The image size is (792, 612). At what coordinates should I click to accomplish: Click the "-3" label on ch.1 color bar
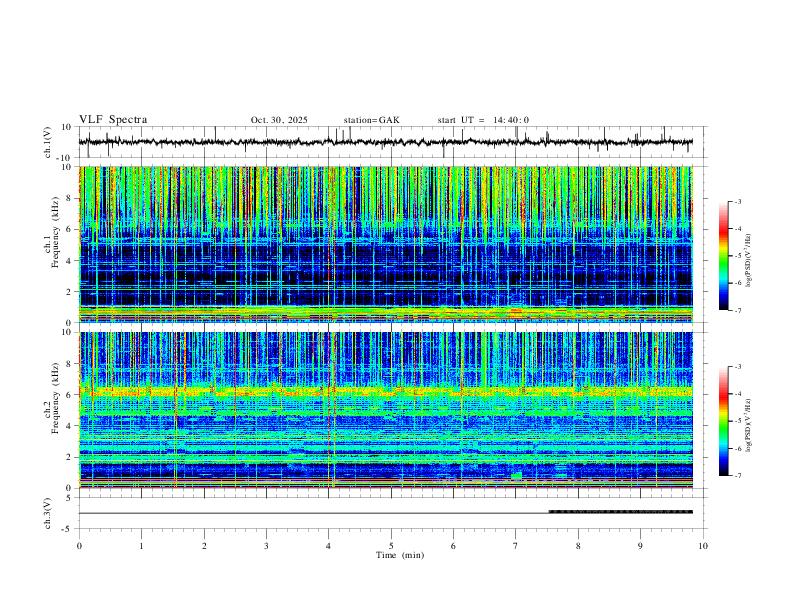737,201
